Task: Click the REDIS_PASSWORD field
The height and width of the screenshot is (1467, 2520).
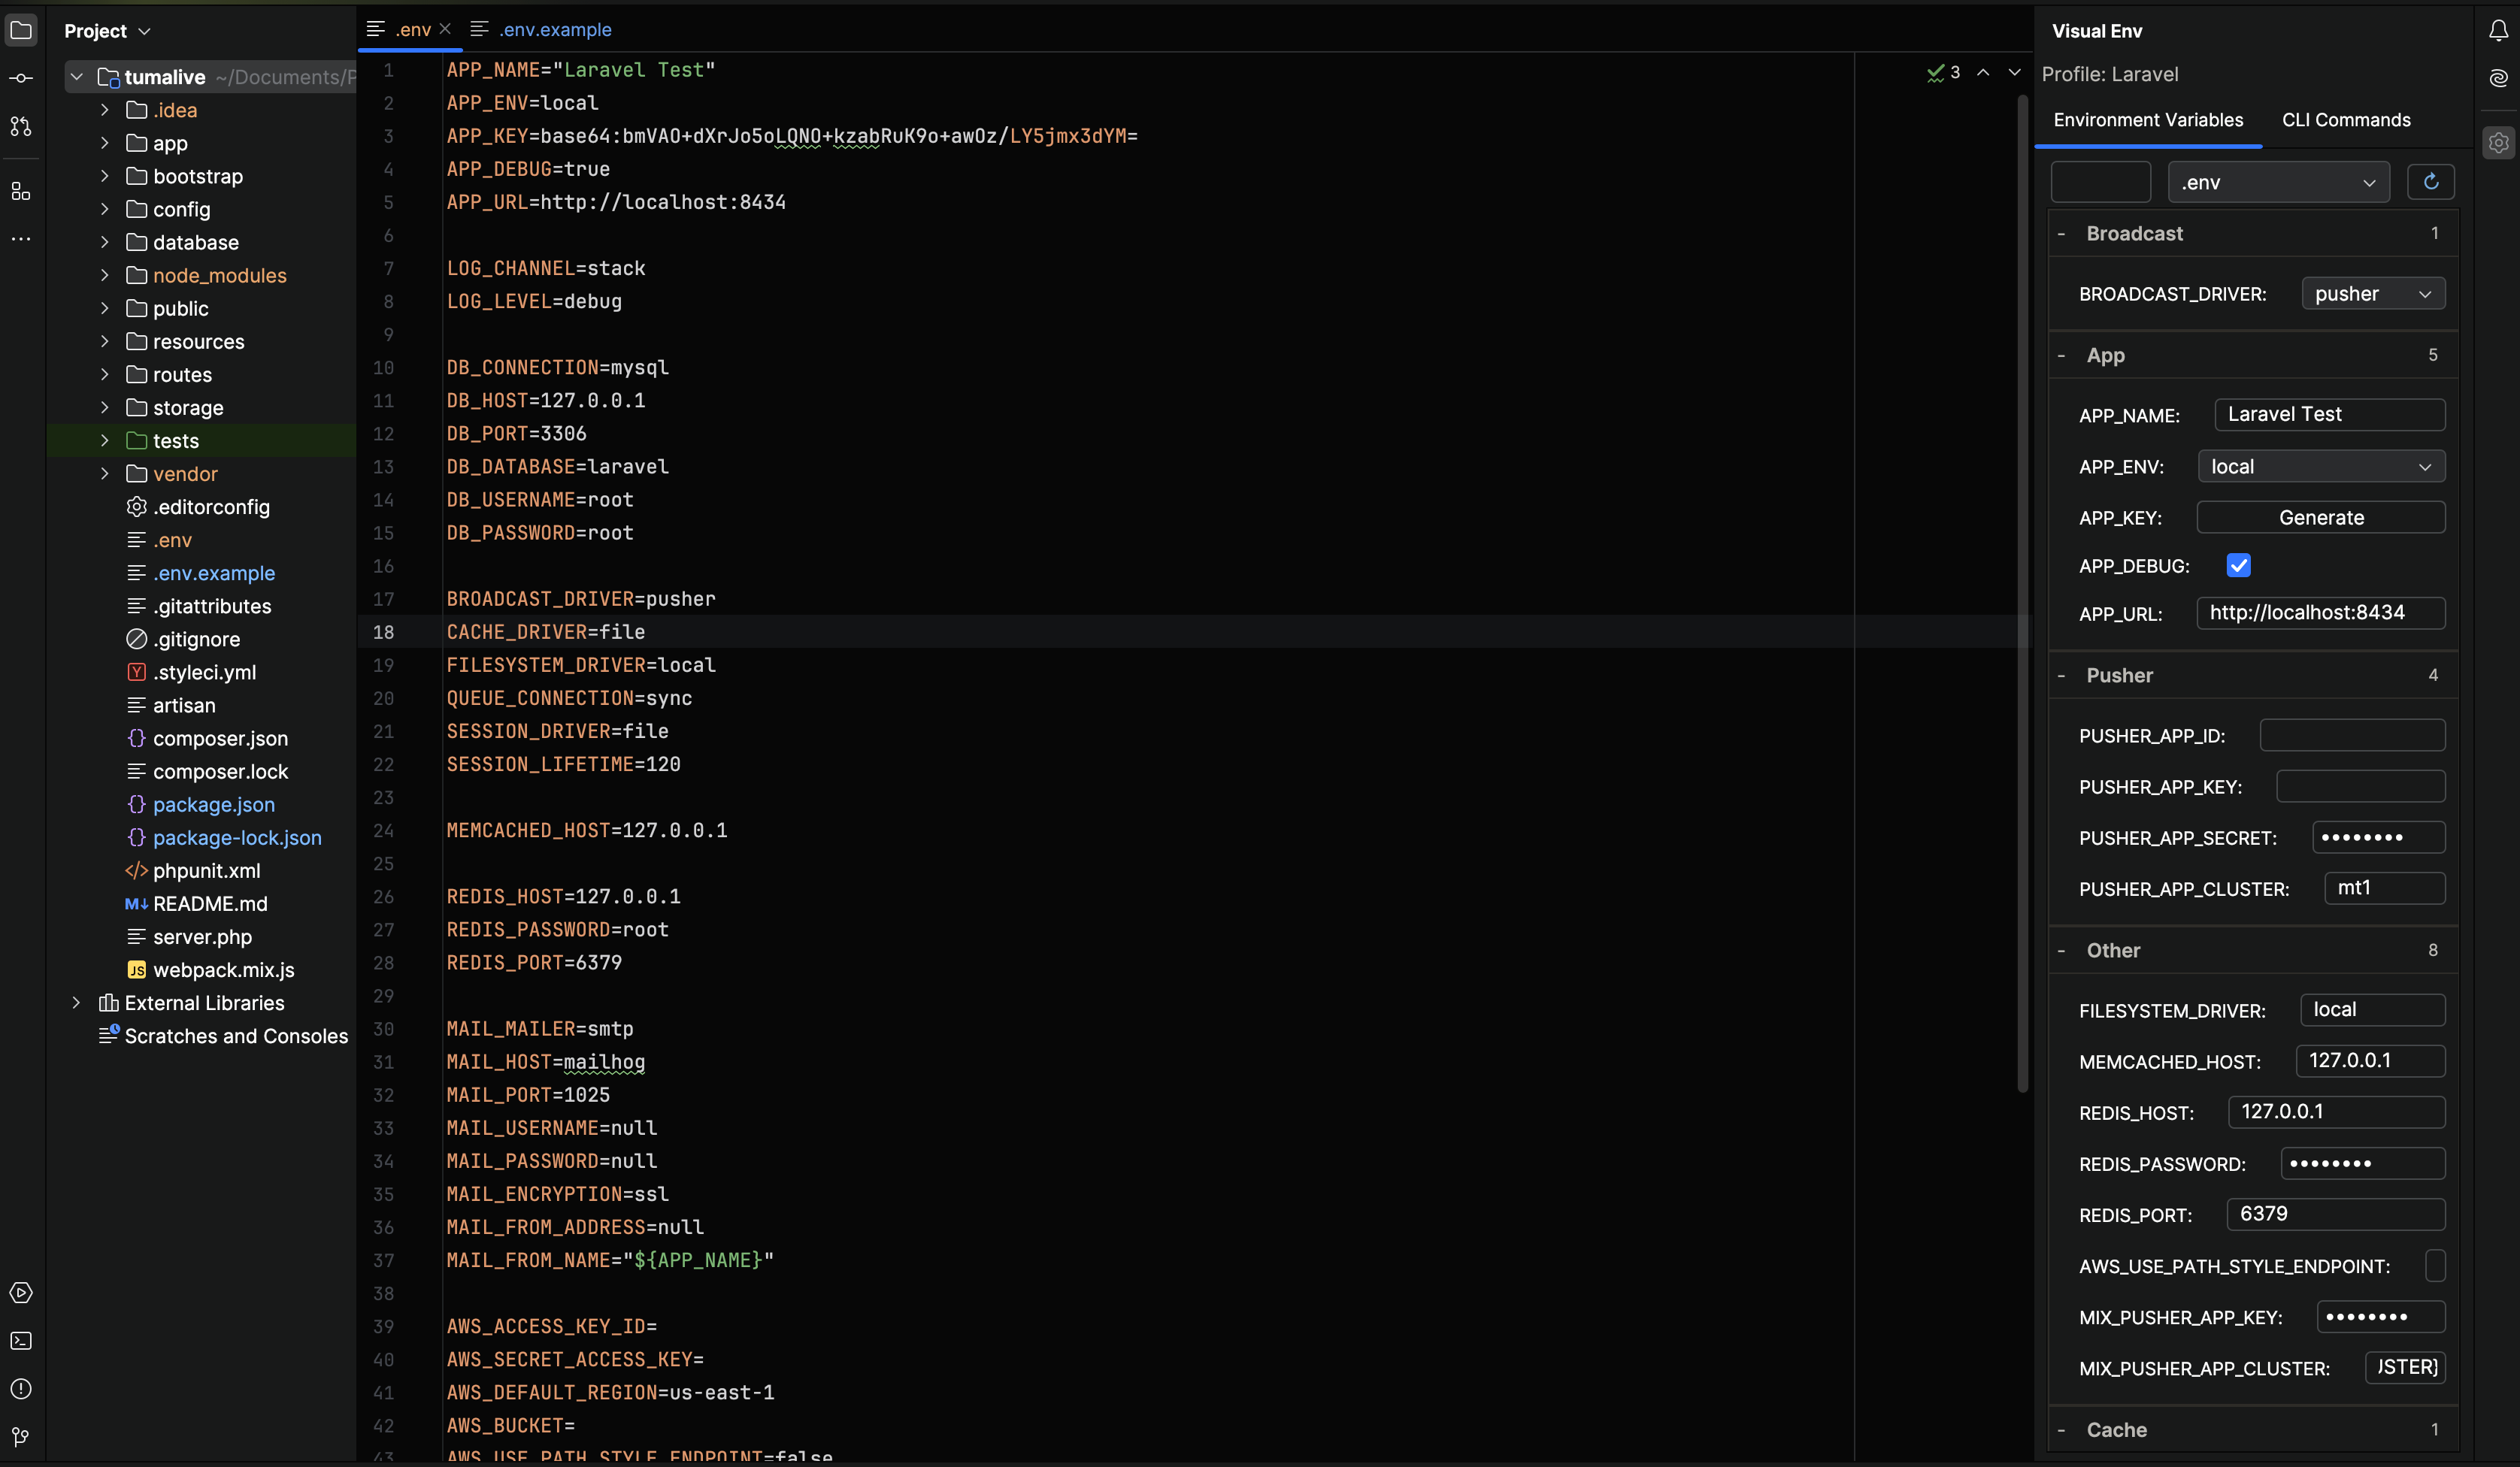Action: (2363, 1163)
